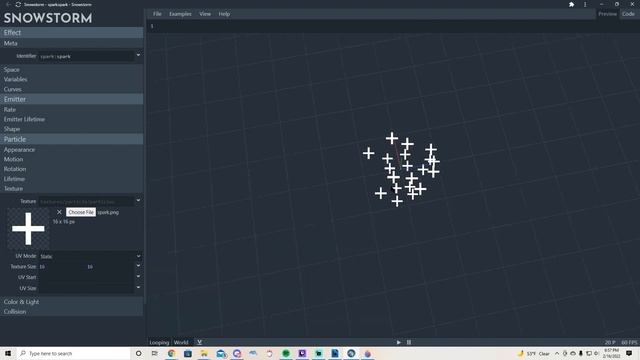The image size is (640, 360).
Task: Expand the Rotation section
Action: tap(71, 169)
